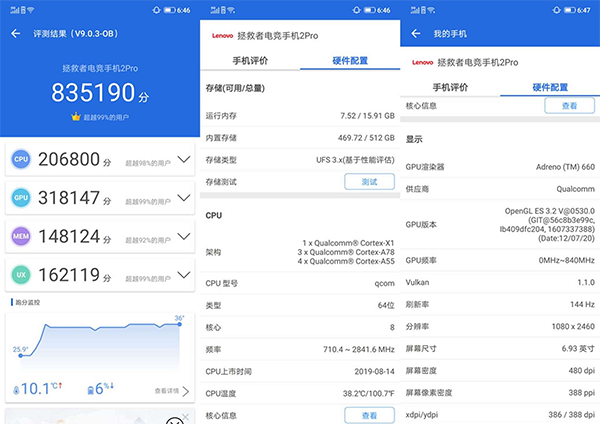
Task: Switch to 手机评价 tab in middle screen
Action: 250,60
